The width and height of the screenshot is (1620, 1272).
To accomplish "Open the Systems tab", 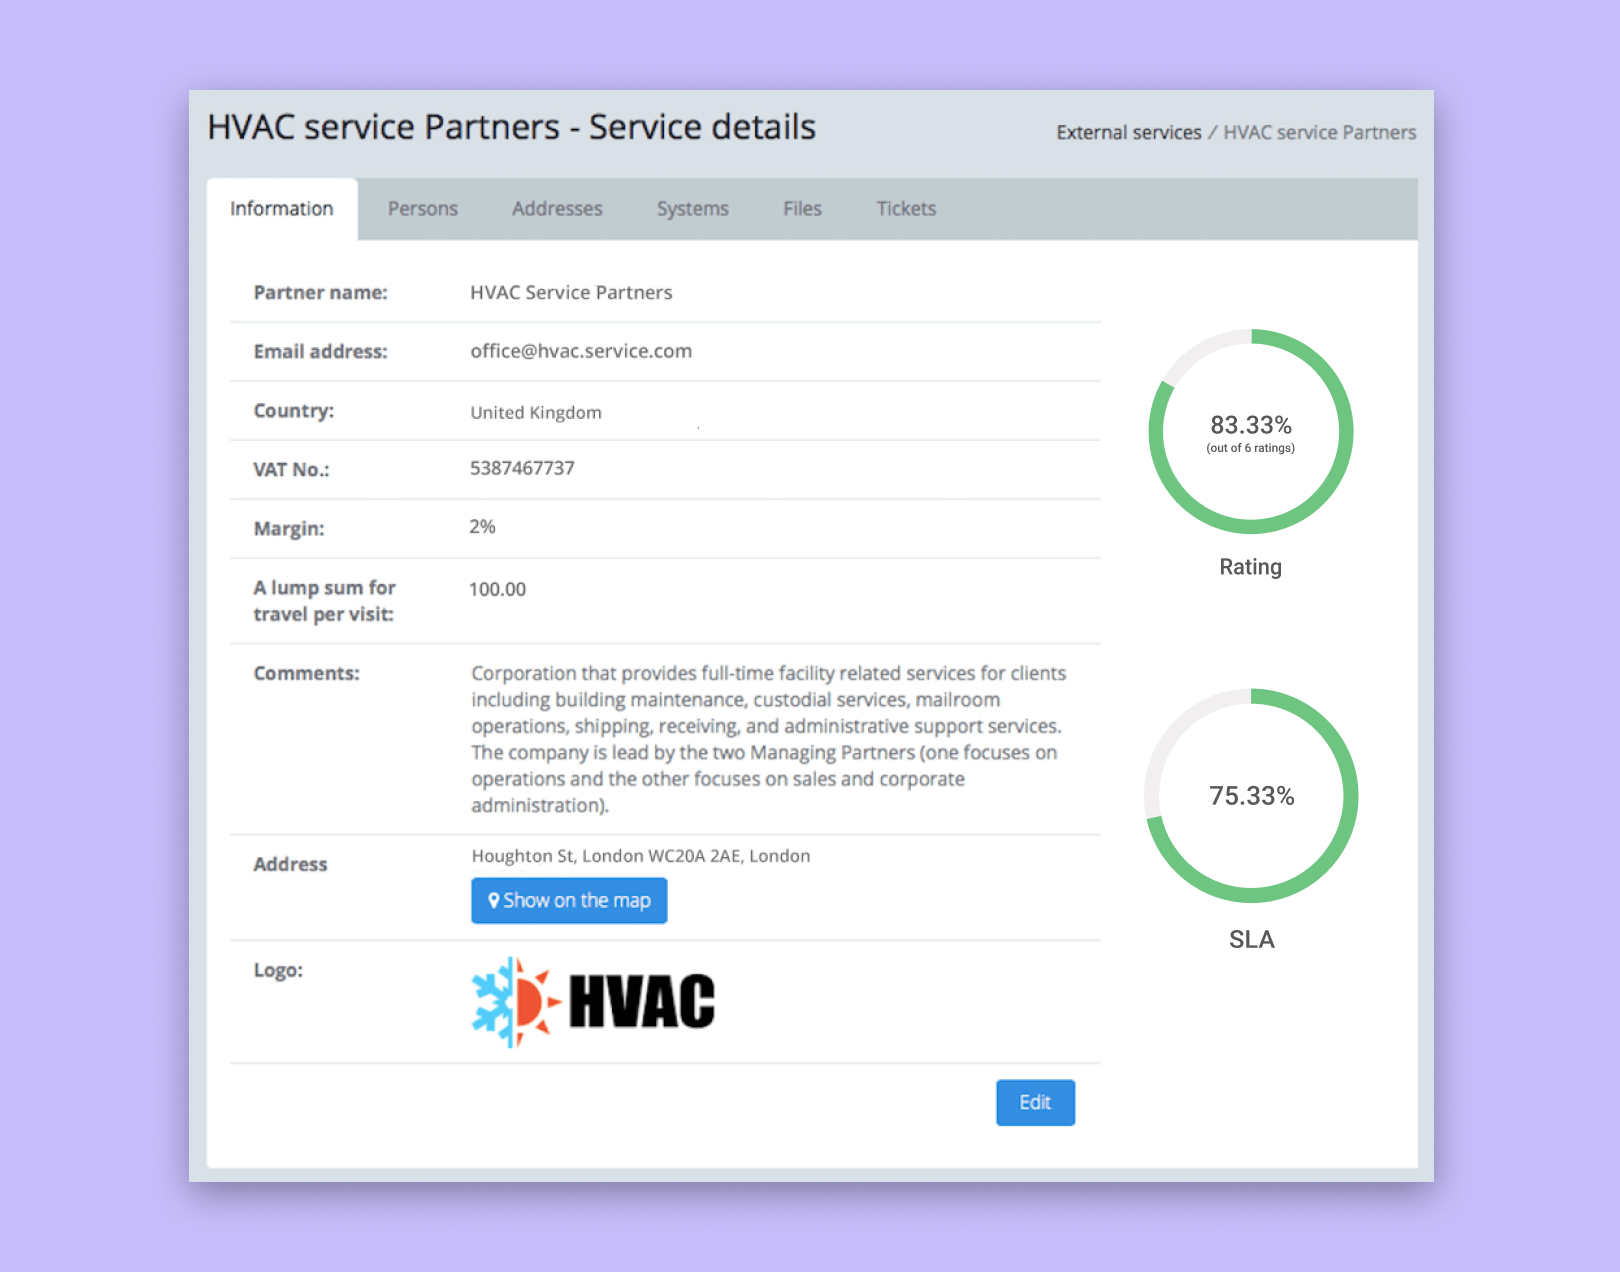I will [692, 209].
